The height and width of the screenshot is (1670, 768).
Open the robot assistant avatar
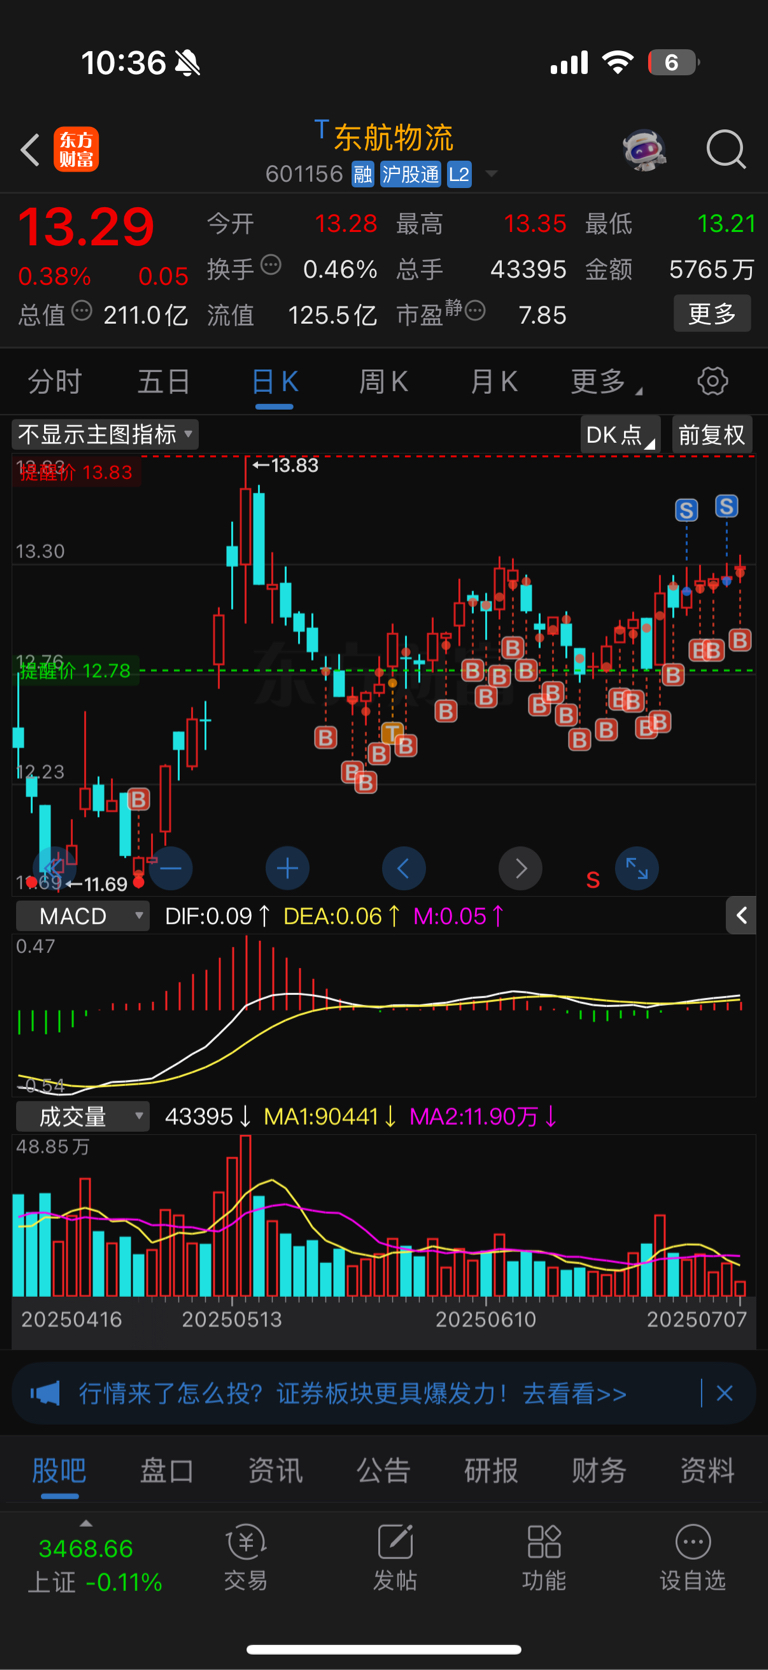point(644,150)
